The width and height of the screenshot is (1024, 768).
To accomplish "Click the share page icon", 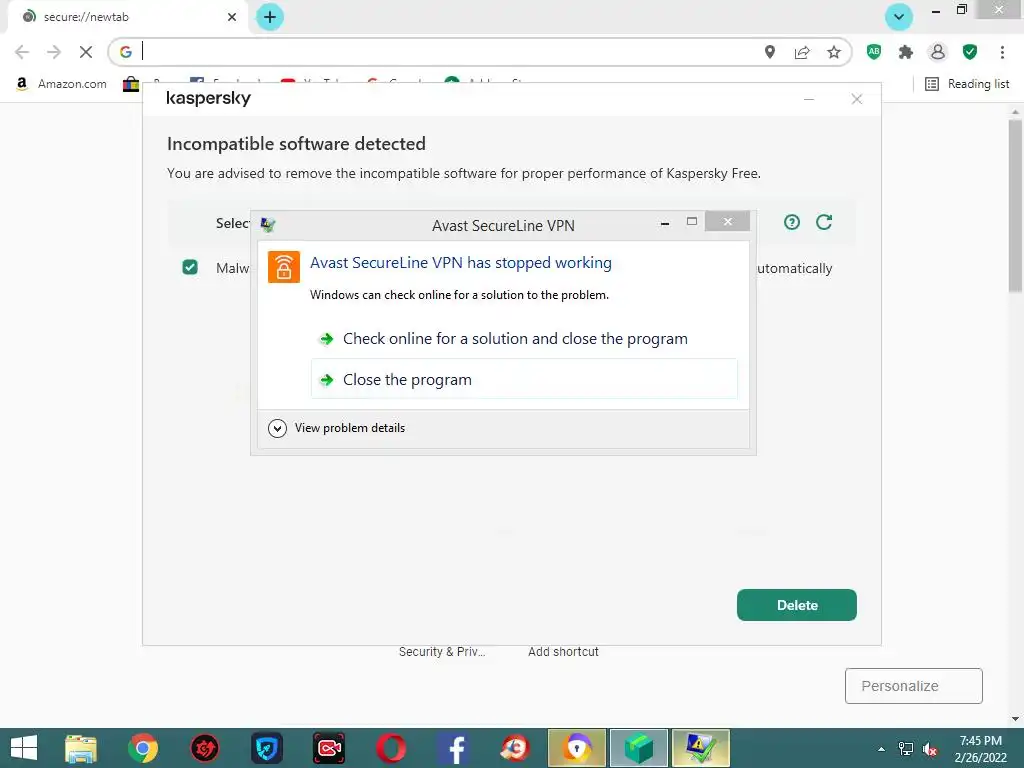I will coord(802,52).
